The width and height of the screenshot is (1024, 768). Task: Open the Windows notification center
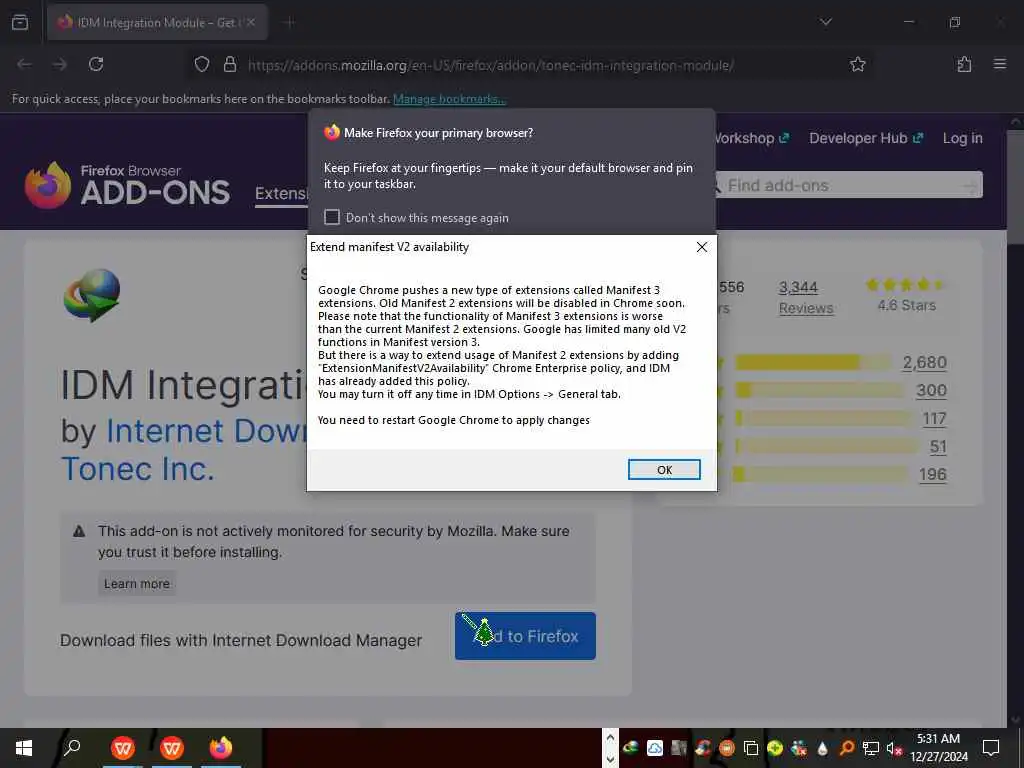(991, 748)
